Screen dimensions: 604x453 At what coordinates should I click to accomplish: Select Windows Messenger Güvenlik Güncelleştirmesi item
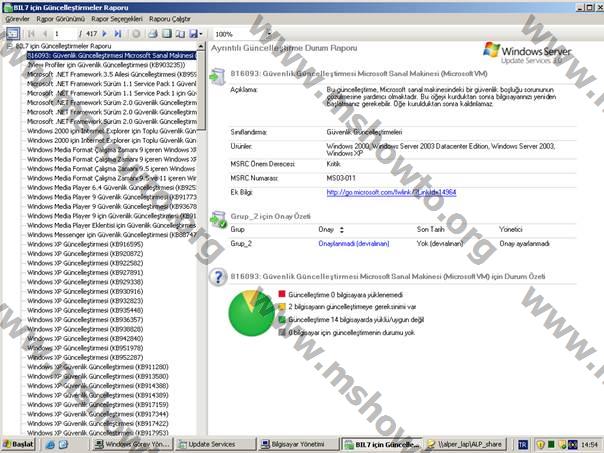(x=112, y=235)
